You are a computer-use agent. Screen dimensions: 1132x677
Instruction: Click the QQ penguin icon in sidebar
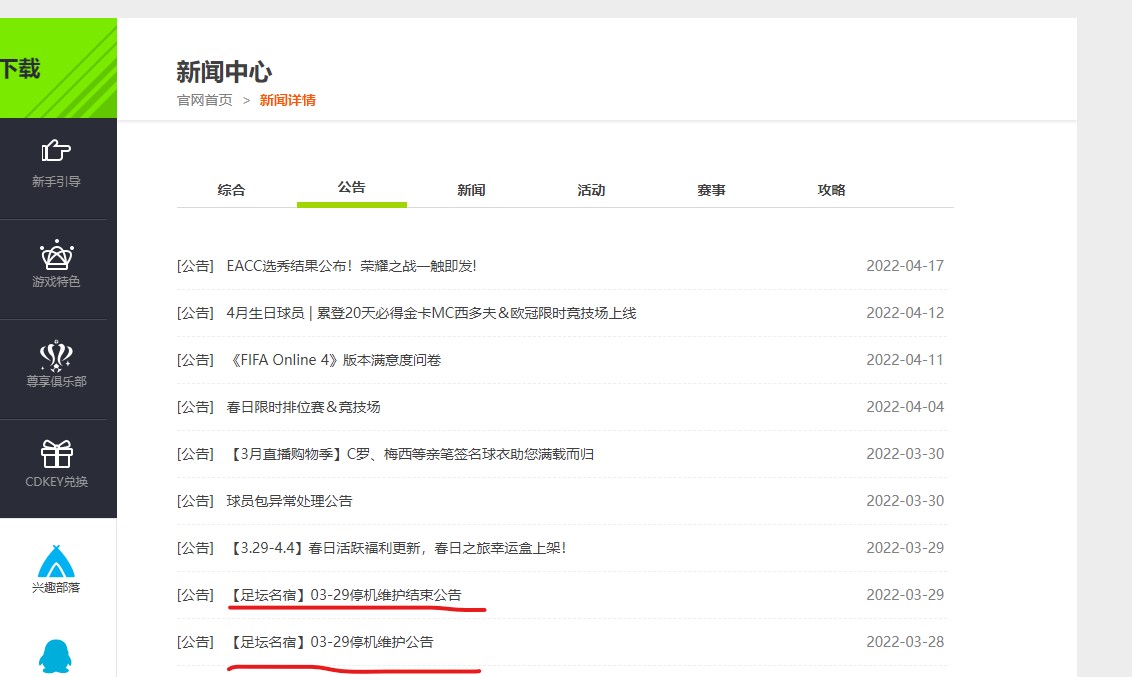(55, 656)
